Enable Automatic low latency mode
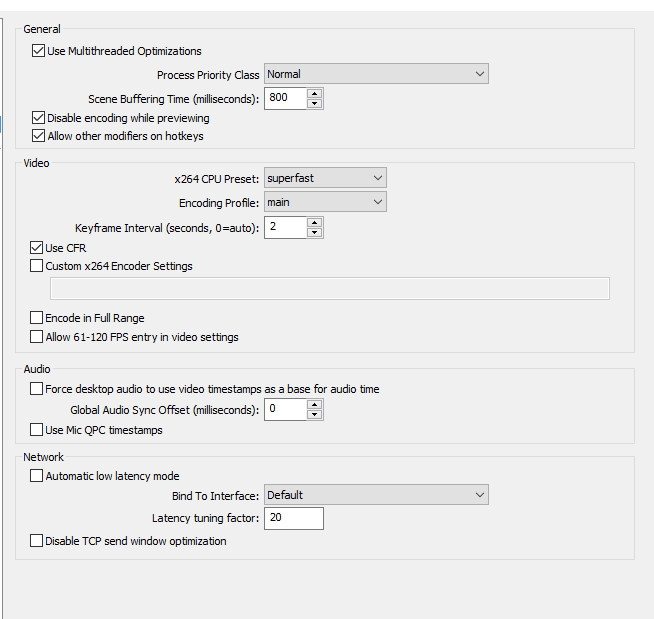The width and height of the screenshot is (654, 619). tap(36, 476)
